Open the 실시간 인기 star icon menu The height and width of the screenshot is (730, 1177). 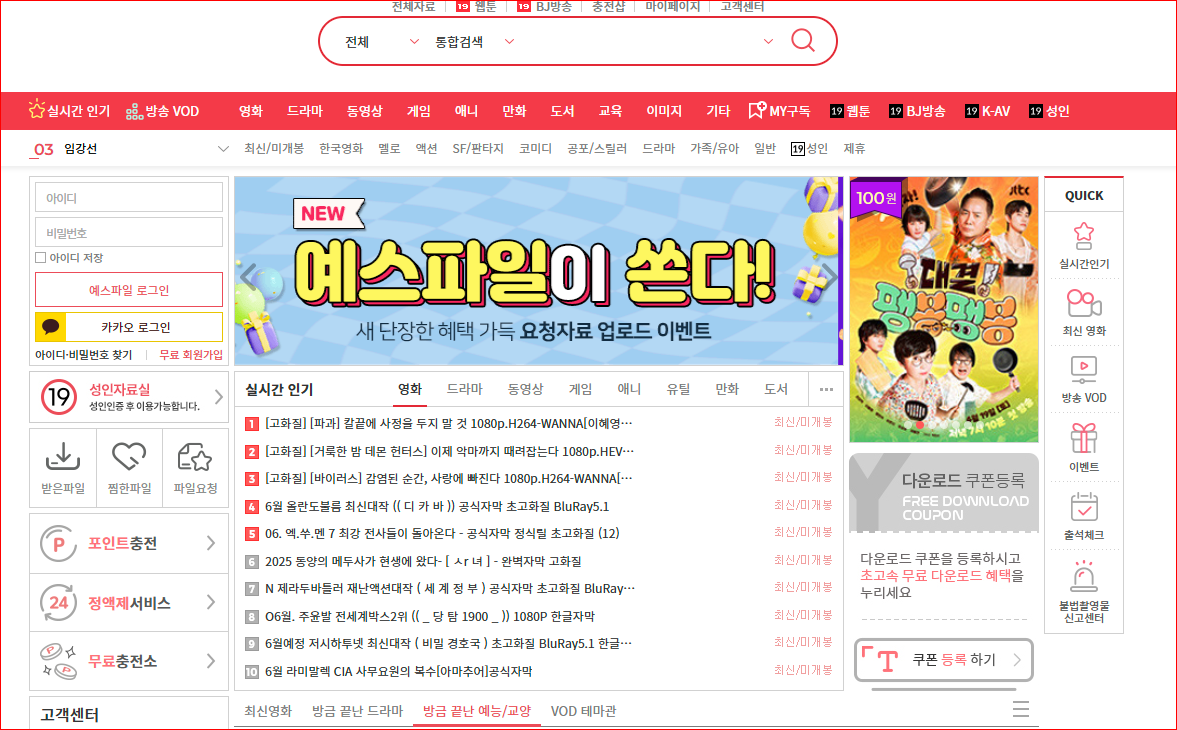click(69, 111)
